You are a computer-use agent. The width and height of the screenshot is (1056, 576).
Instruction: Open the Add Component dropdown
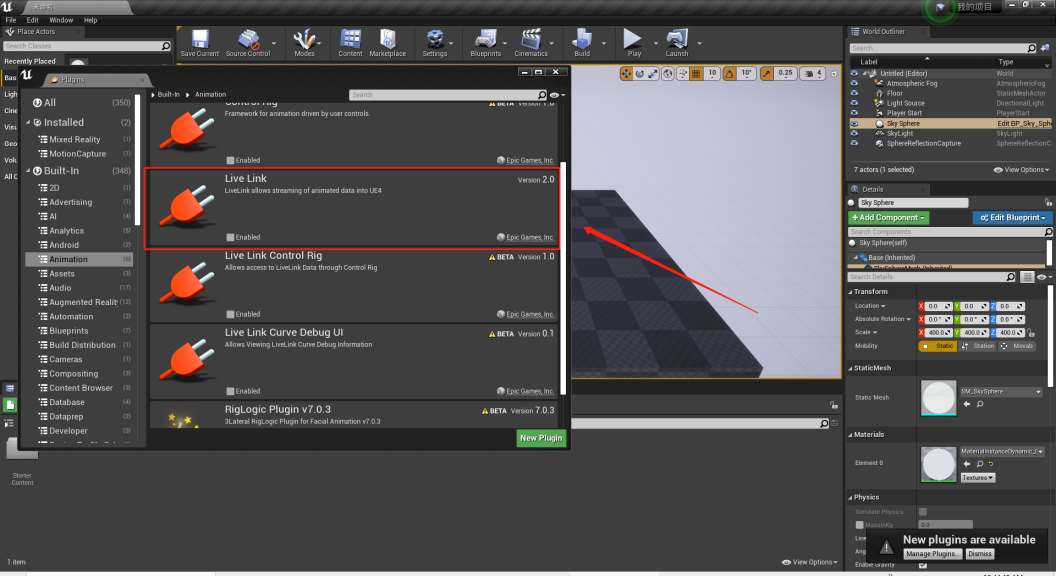pos(888,218)
